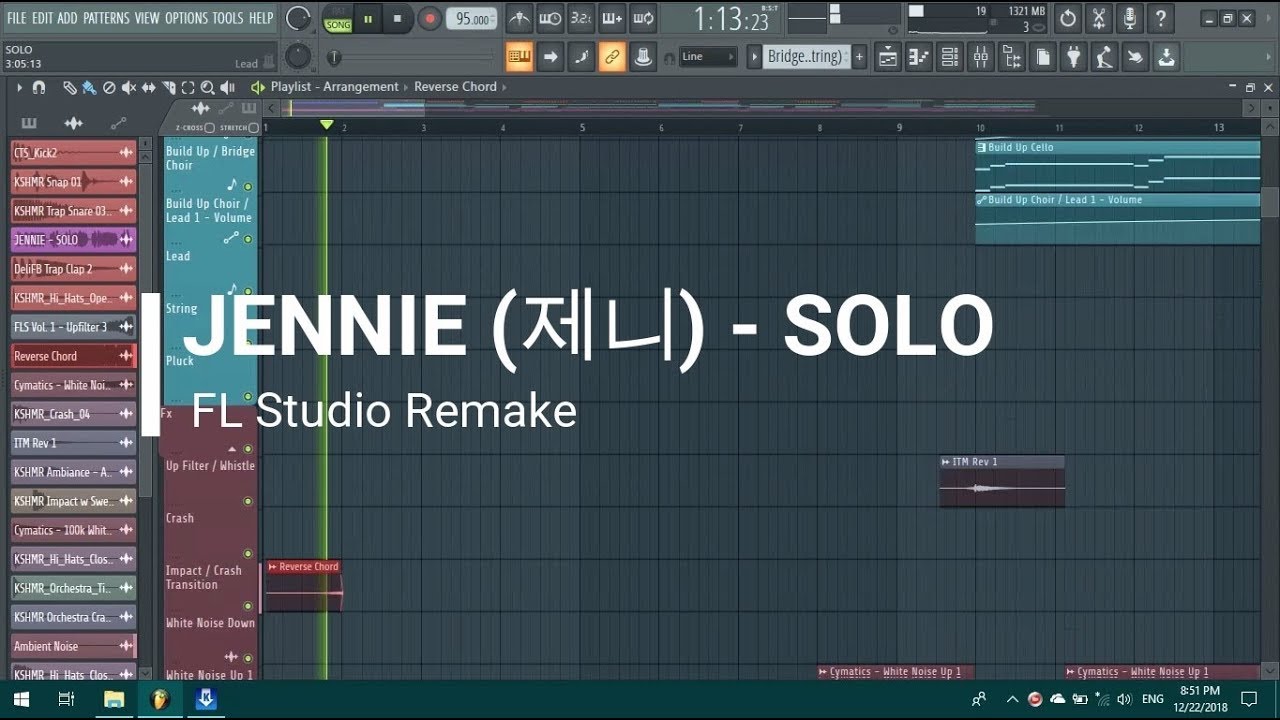The image size is (1280, 720).
Task: Open the Channel rack icon
Action: click(950, 57)
